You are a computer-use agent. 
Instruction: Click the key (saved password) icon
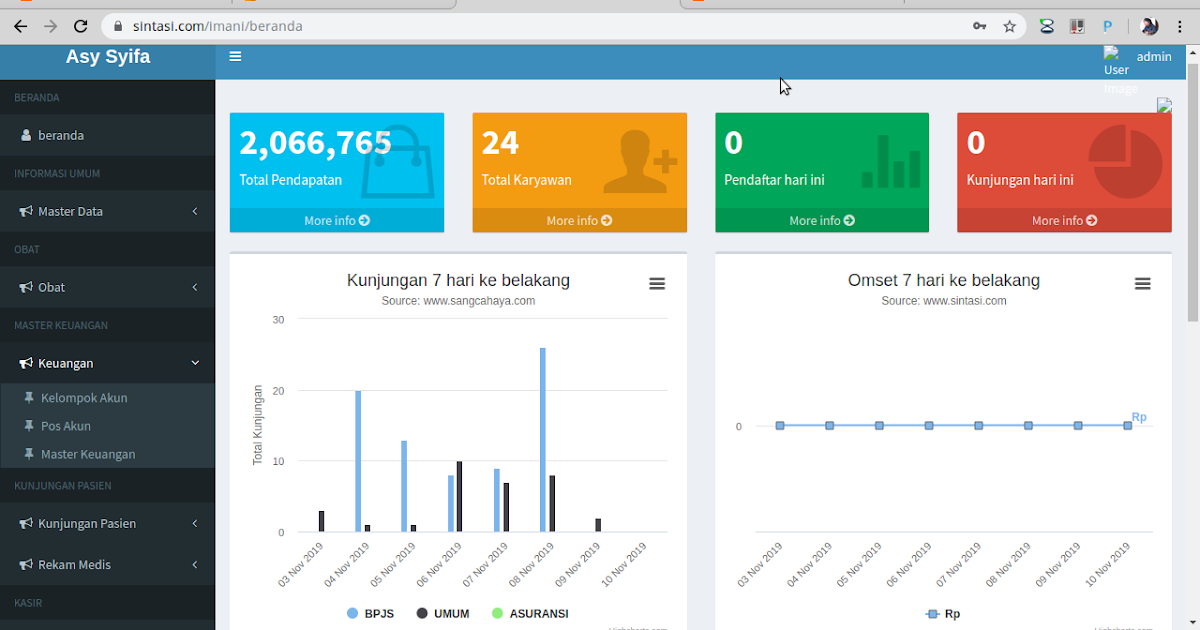(980, 26)
